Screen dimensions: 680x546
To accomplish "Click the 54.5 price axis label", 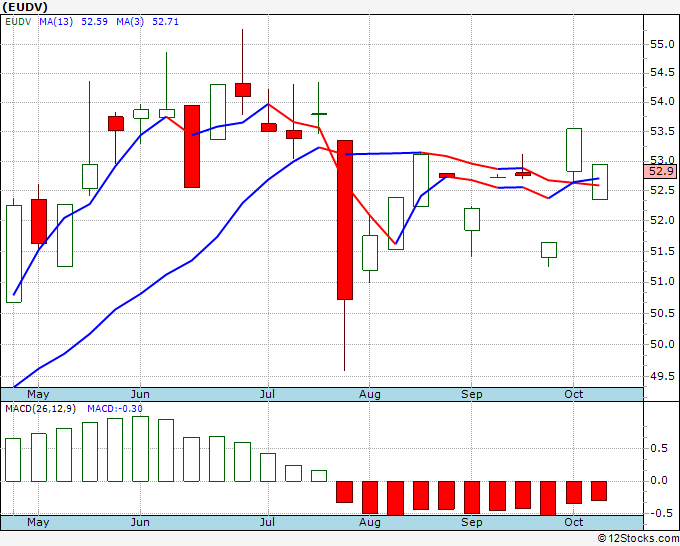I will click(x=662, y=72).
